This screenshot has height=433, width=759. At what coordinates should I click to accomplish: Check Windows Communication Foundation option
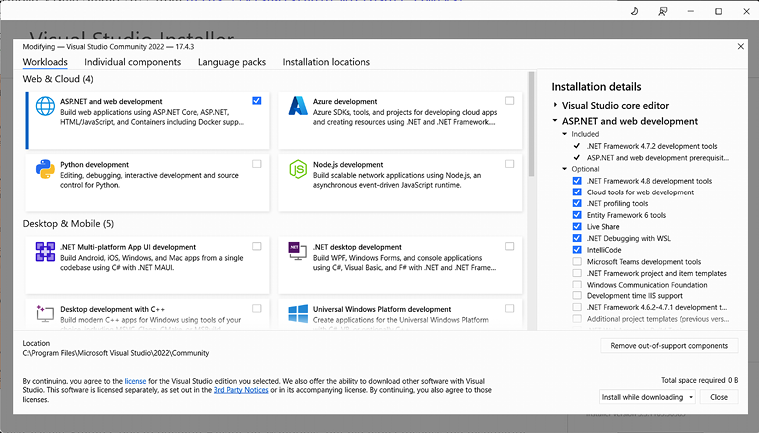click(x=577, y=284)
